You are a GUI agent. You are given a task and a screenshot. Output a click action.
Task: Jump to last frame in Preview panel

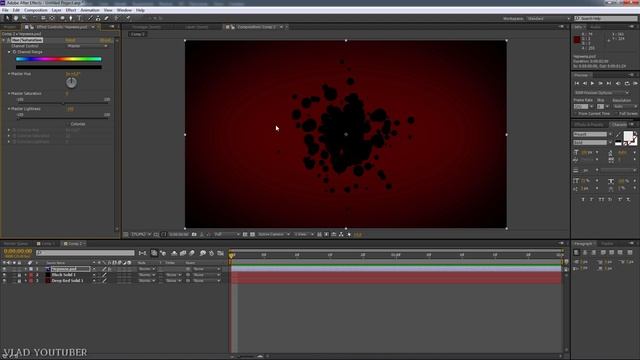(609, 83)
